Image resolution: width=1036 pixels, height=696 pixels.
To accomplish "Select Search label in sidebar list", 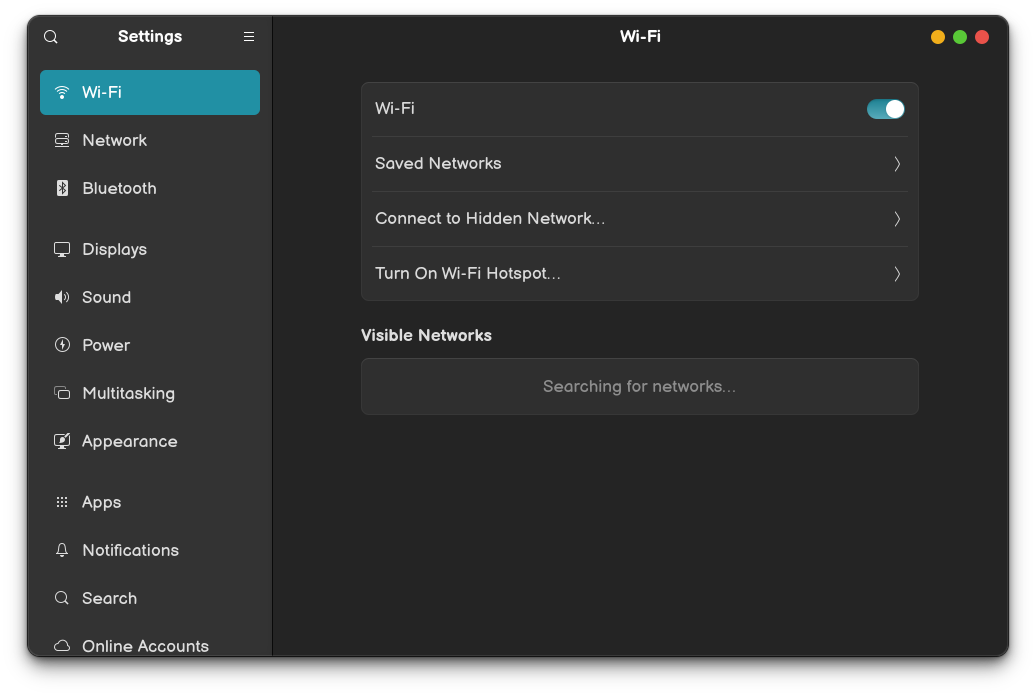I will pos(110,598).
